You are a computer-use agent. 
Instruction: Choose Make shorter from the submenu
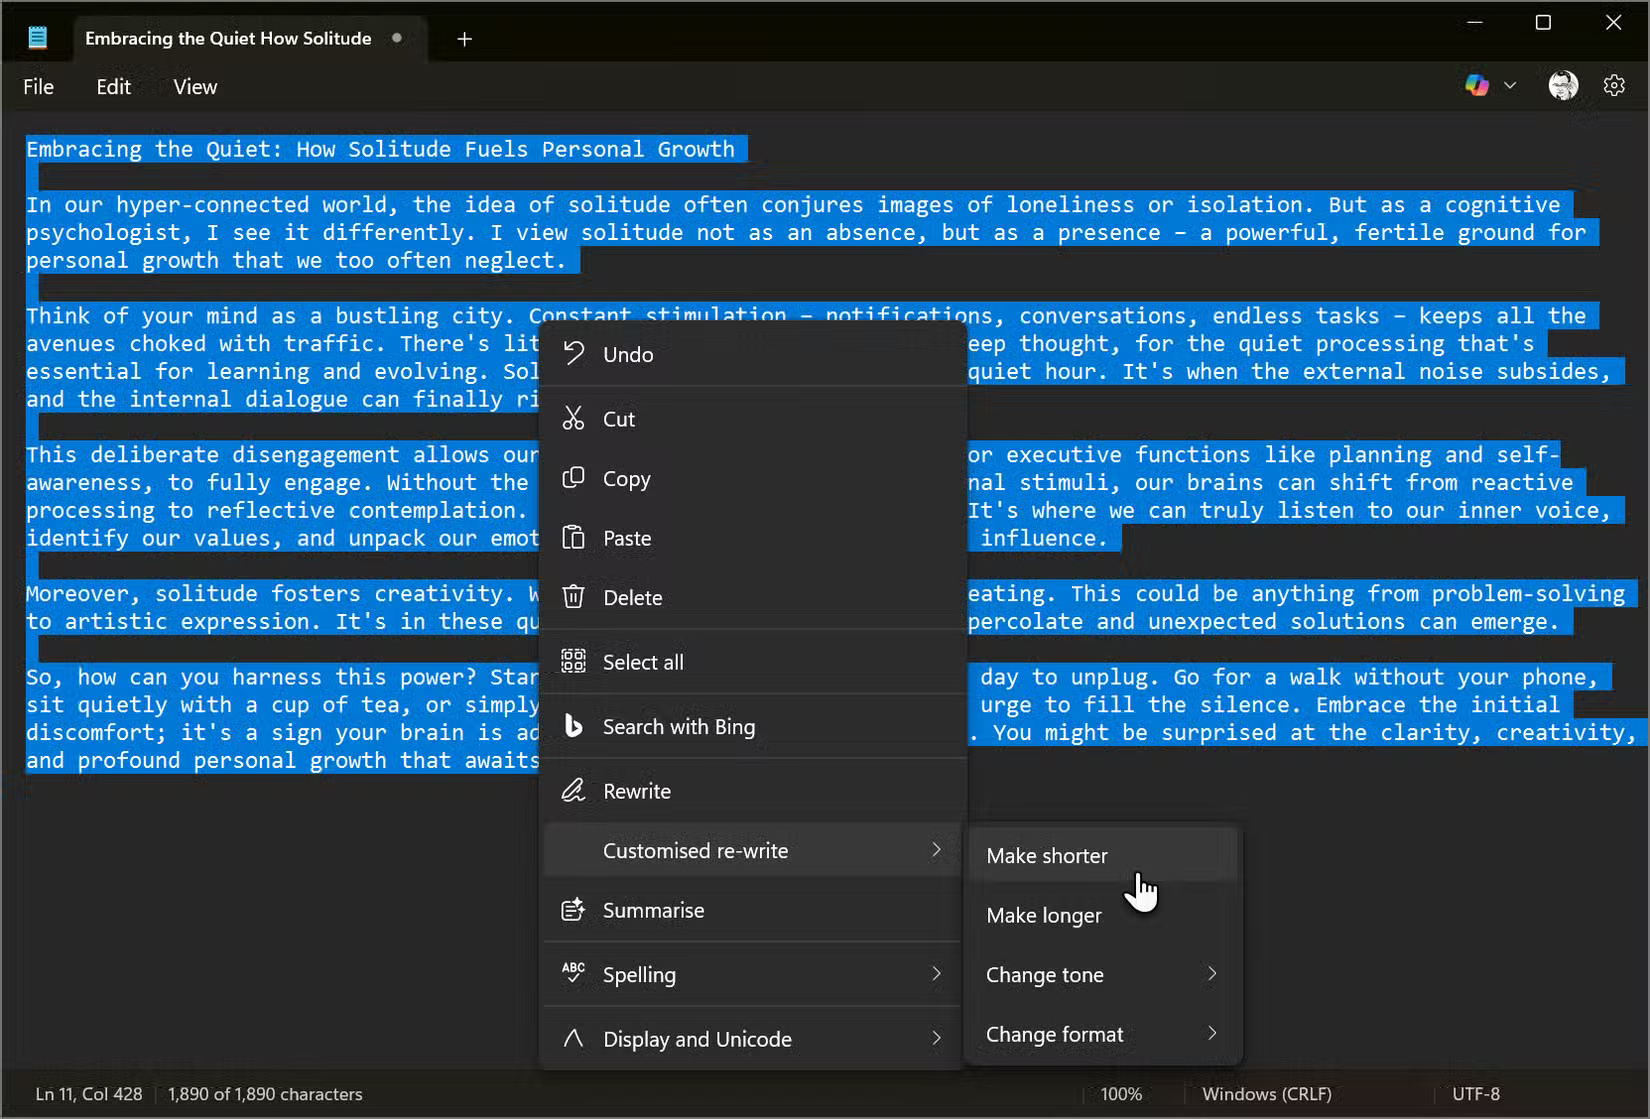[x=1046, y=855]
